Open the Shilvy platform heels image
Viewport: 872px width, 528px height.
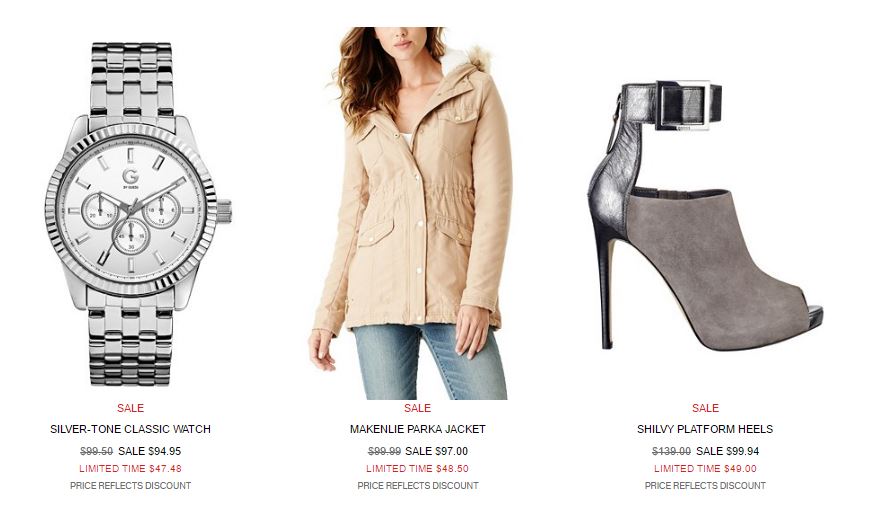(705, 215)
